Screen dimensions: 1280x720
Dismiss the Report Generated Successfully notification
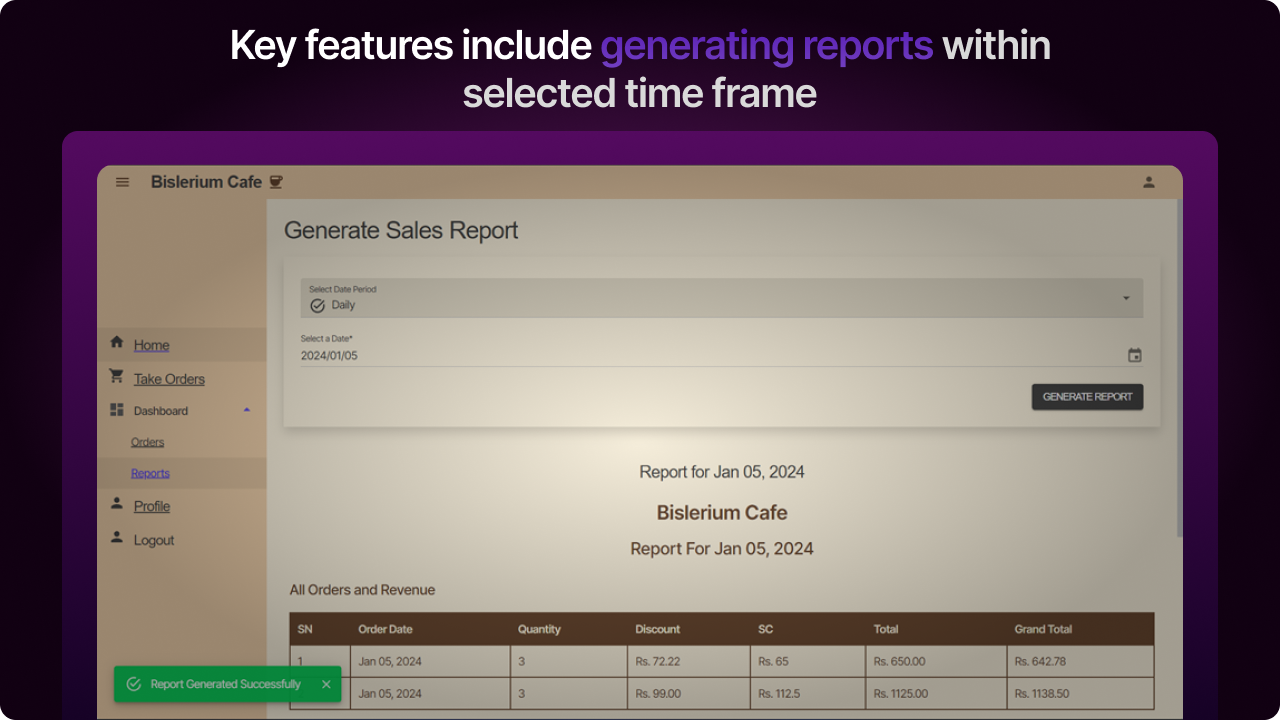pos(325,684)
